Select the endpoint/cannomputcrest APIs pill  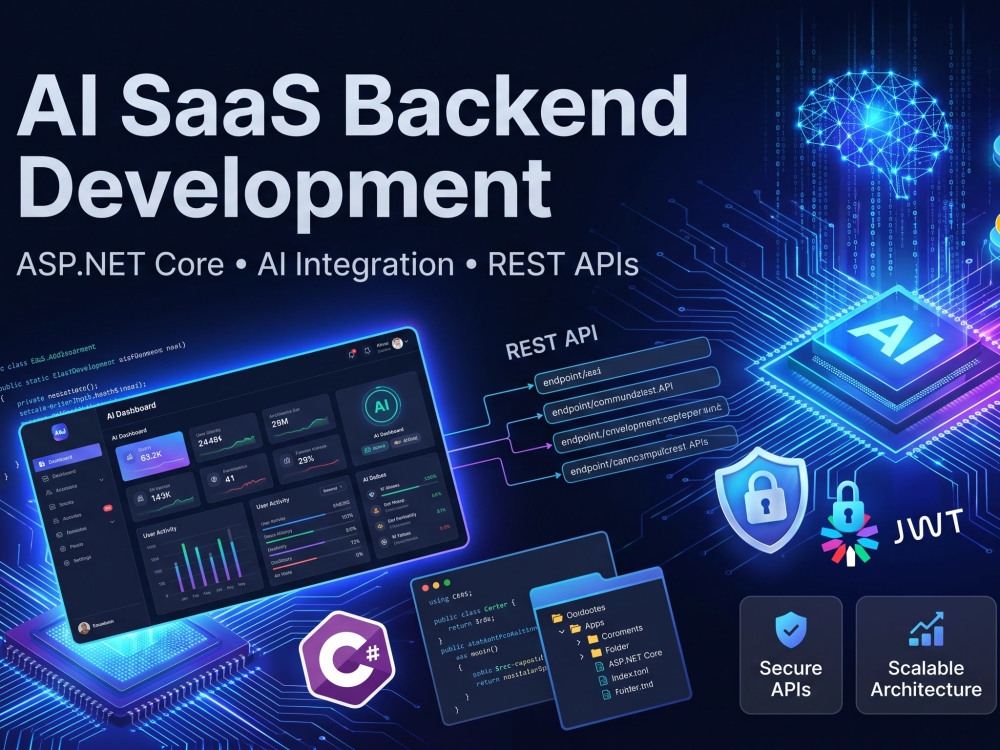click(x=649, y=454)
